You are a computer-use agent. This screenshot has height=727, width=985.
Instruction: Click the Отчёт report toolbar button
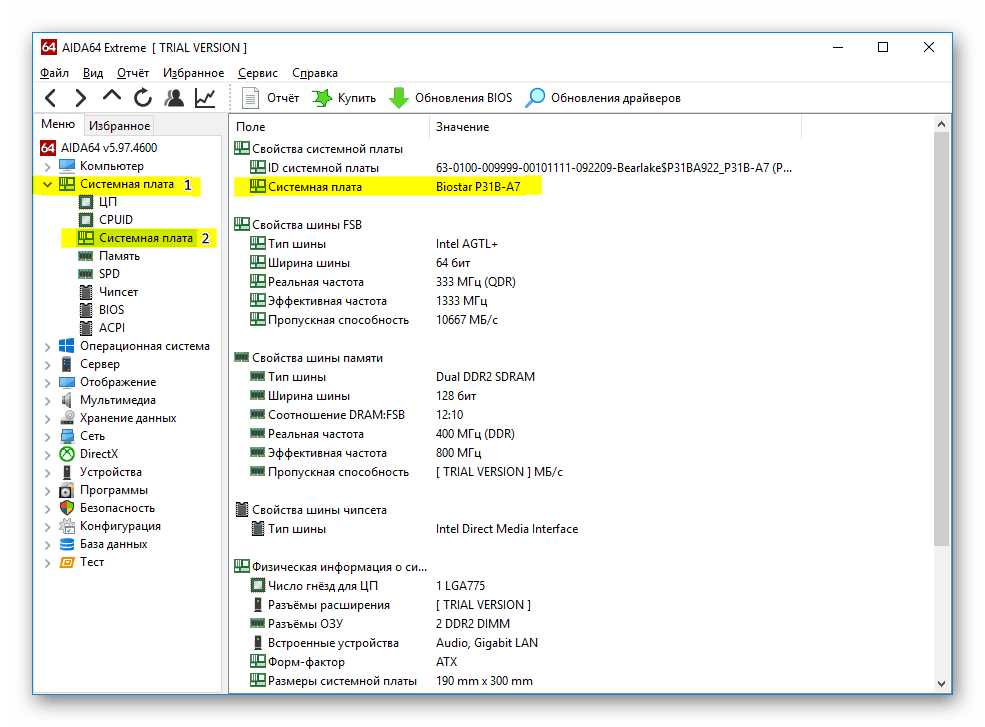pyautogui.click(x=271, y=98)
